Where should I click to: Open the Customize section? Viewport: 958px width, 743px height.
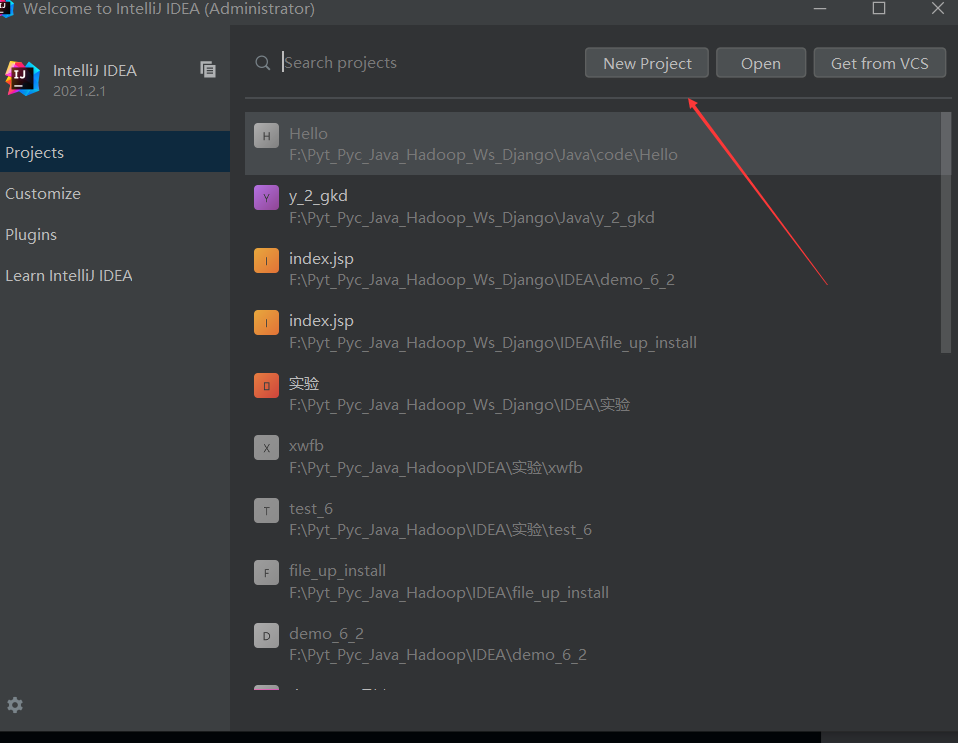[x=115, y=193]
